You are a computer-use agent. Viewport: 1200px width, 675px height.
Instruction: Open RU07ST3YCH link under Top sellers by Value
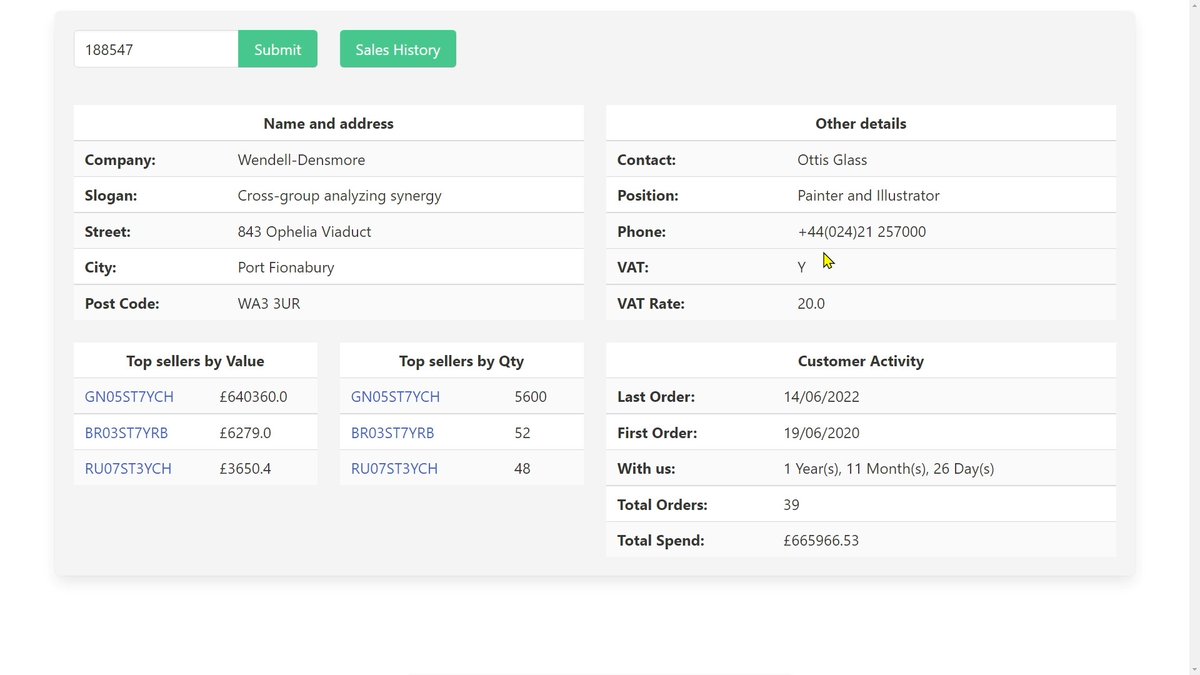[x=128, y=469]
